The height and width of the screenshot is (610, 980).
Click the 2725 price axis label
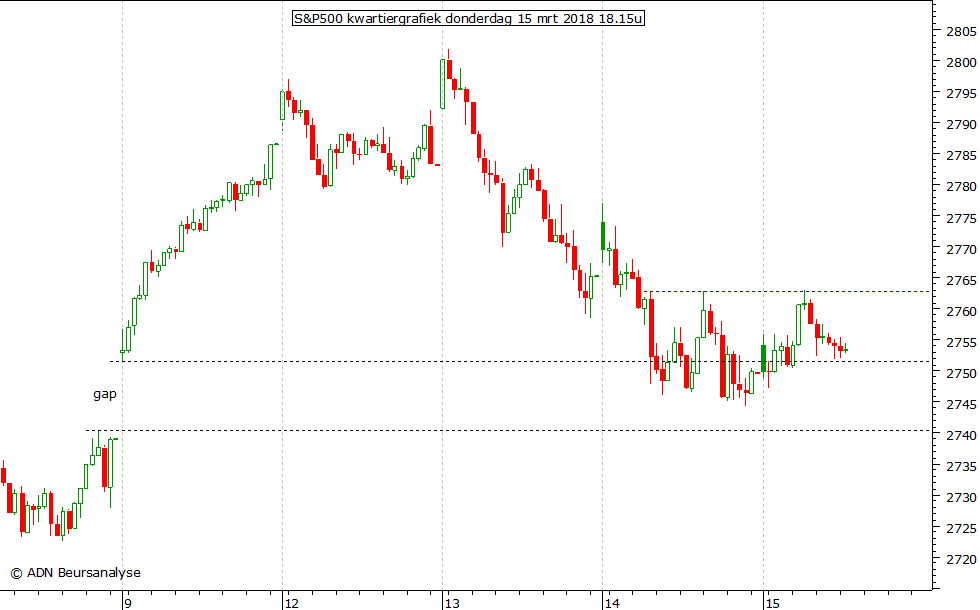[x=961, y=529]
